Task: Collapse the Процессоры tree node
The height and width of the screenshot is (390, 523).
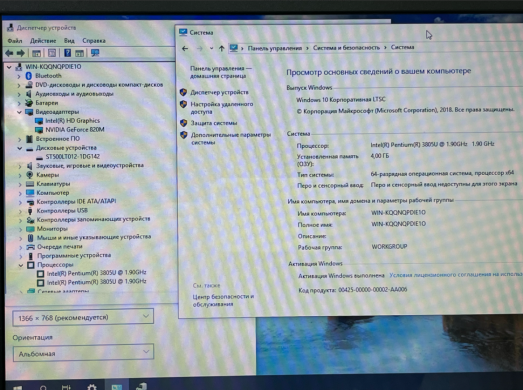Action: coord(21,265)
